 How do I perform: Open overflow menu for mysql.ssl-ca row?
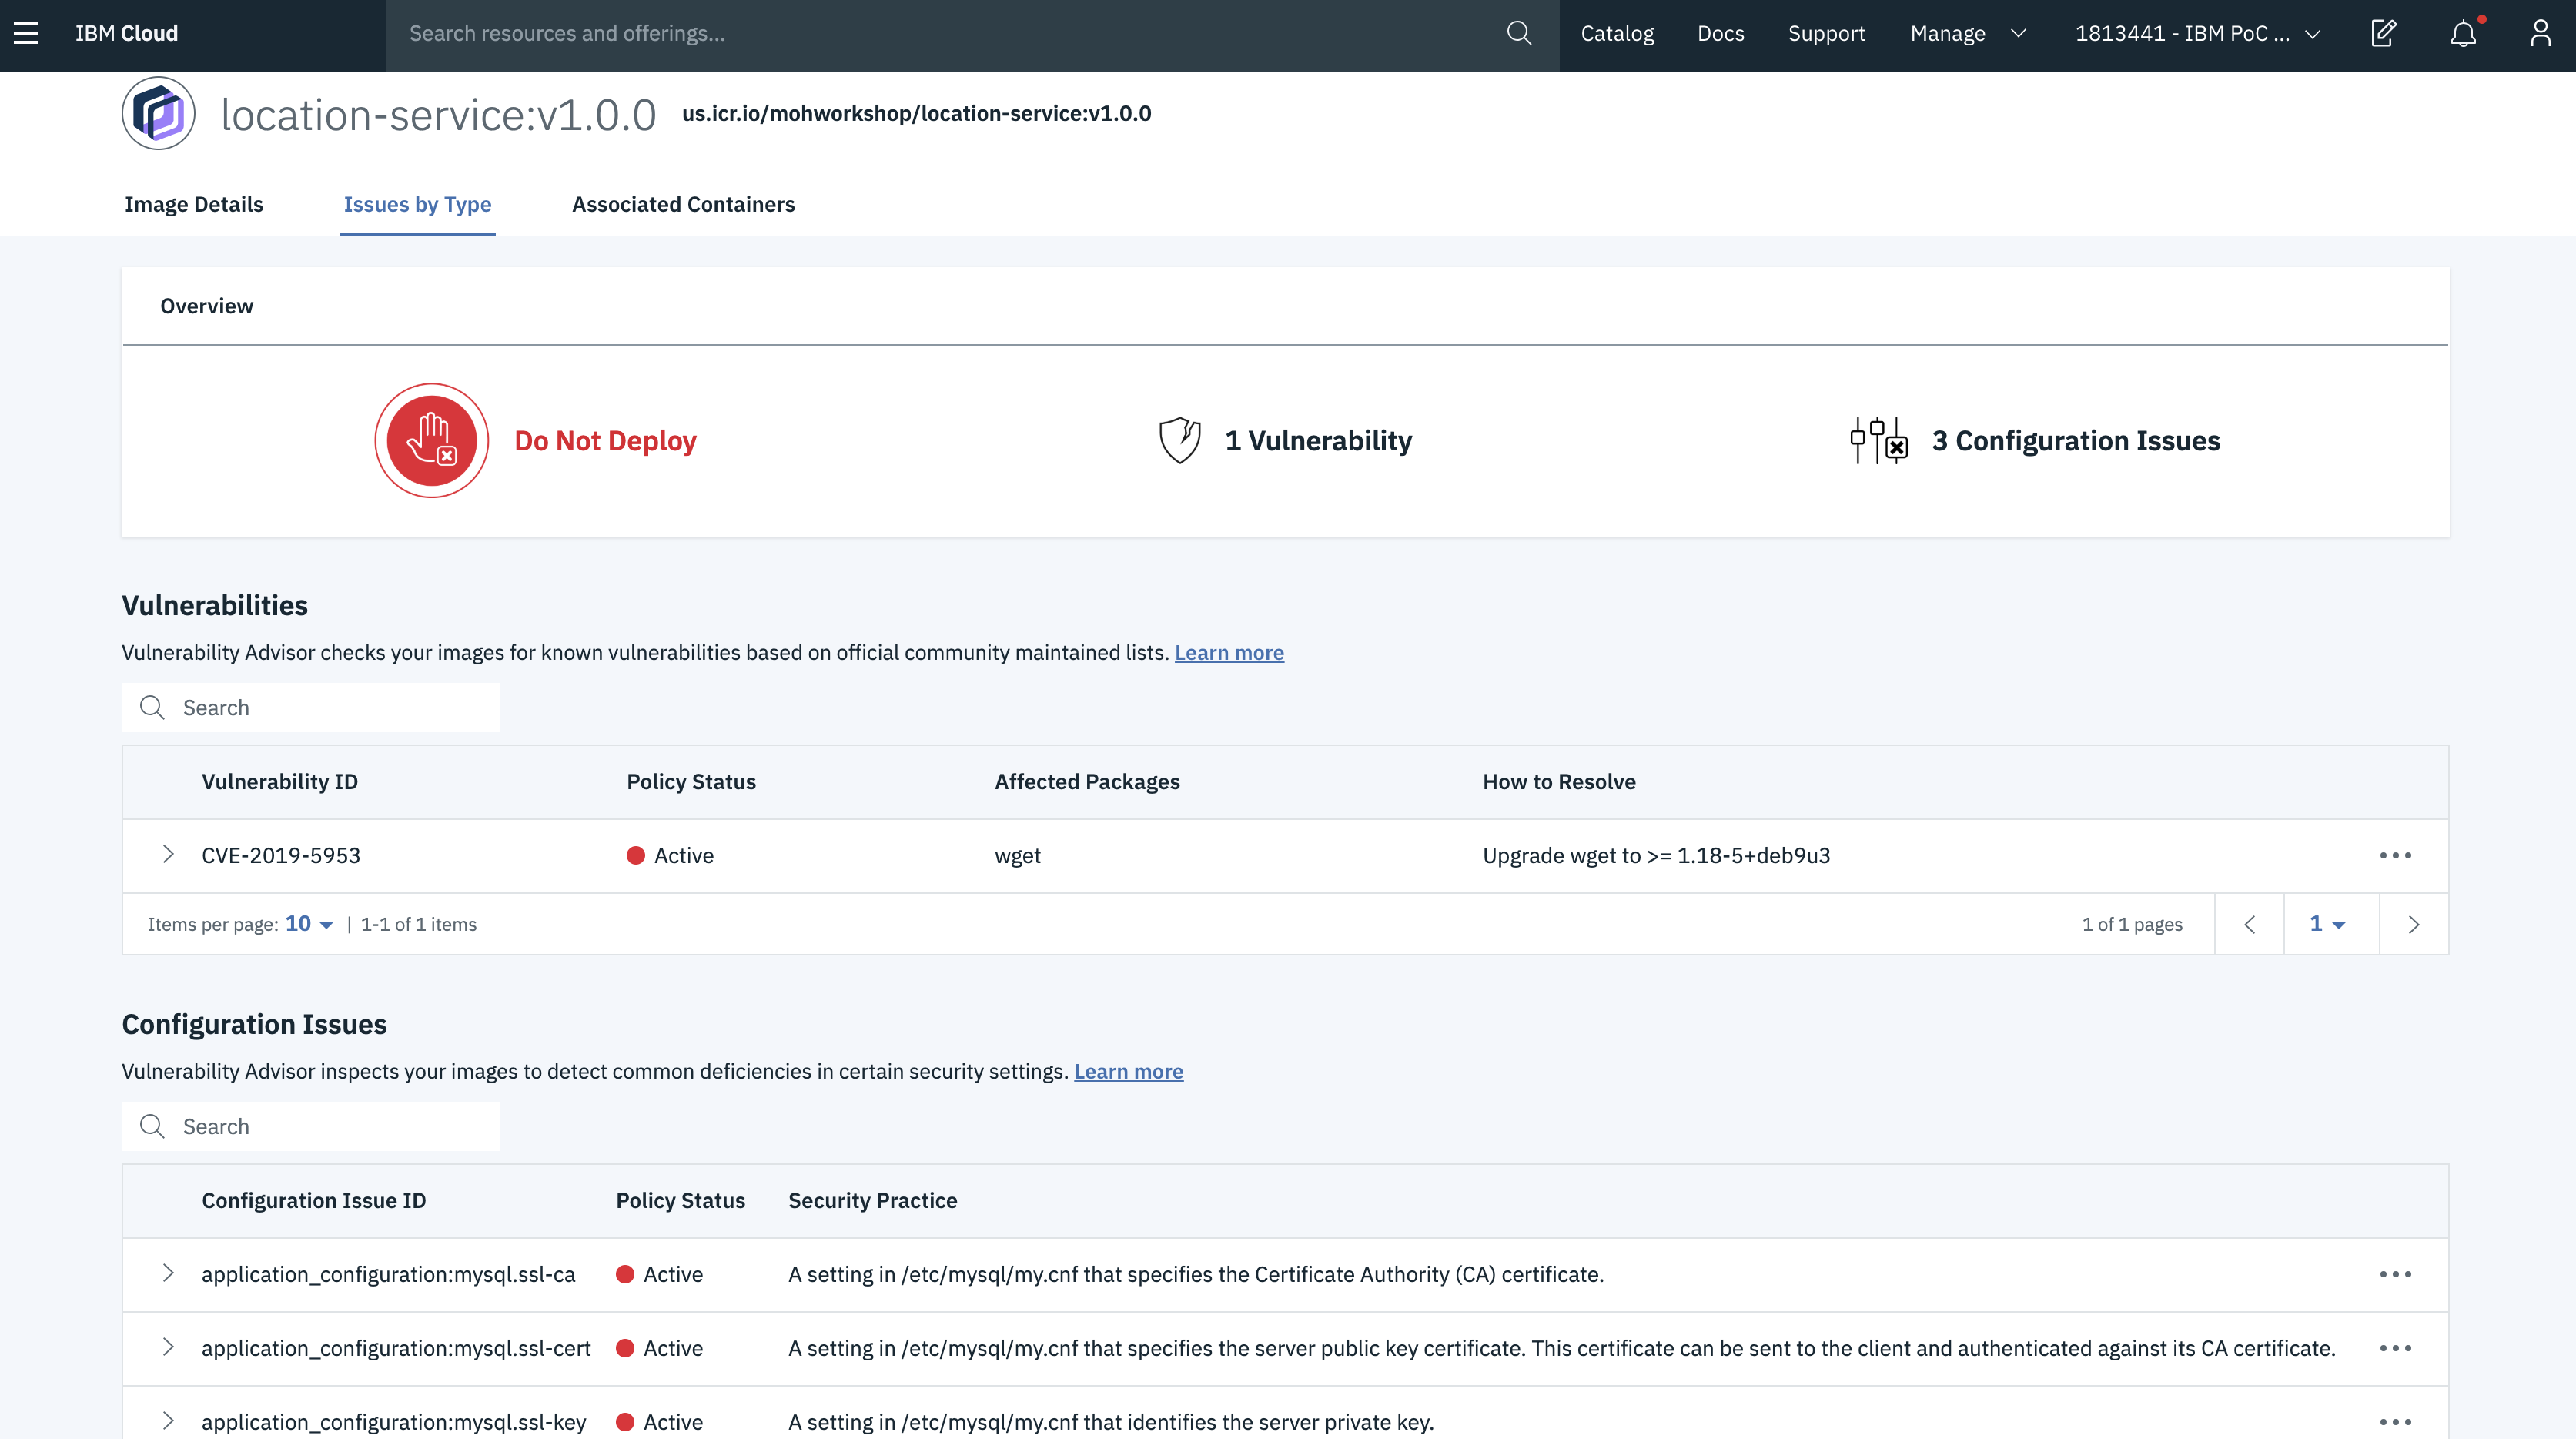click(x=2395, y=1275)
